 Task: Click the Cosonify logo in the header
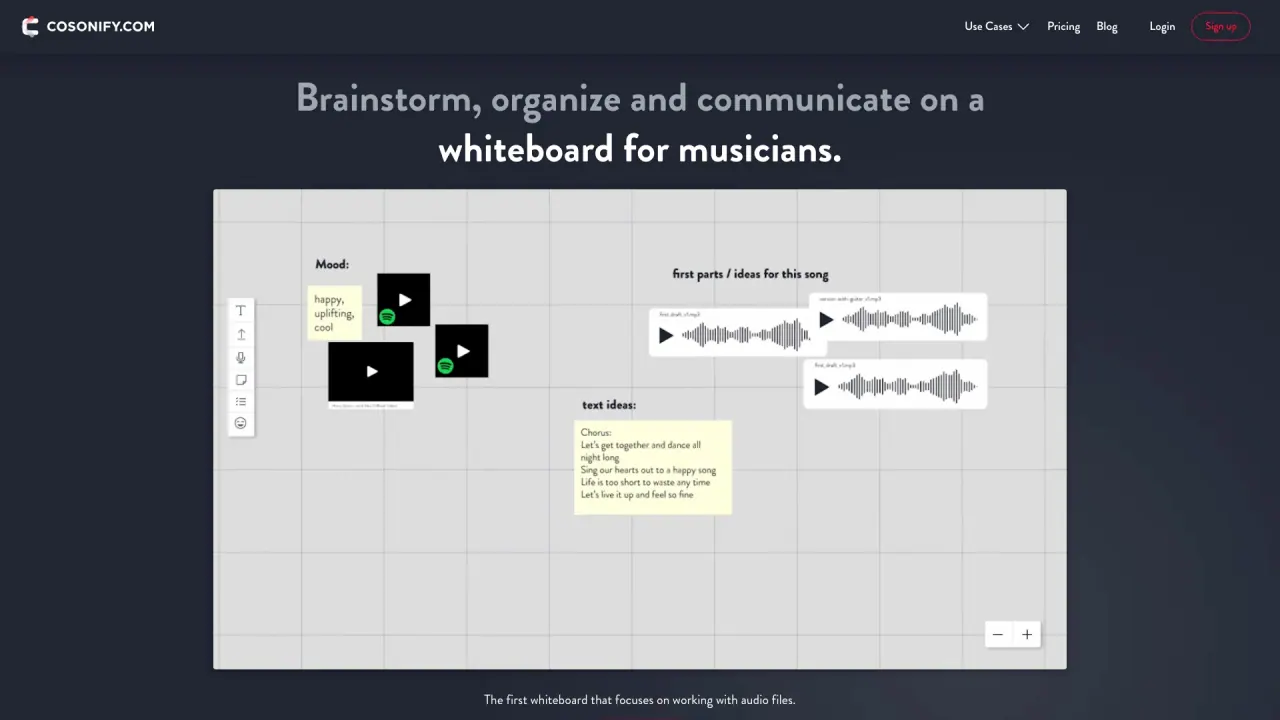point(88,27)
